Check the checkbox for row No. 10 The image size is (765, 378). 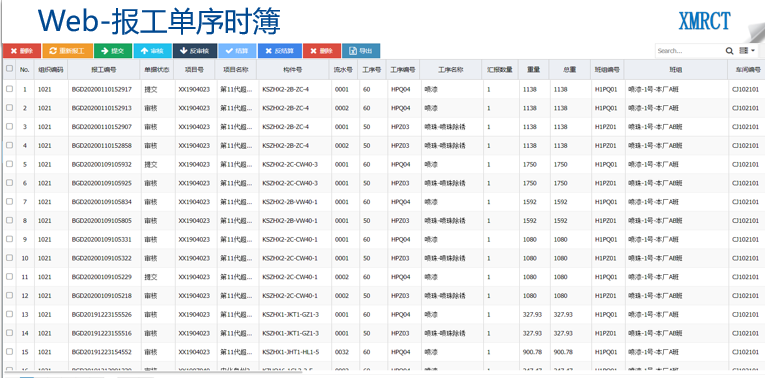(x=9, y=258)
